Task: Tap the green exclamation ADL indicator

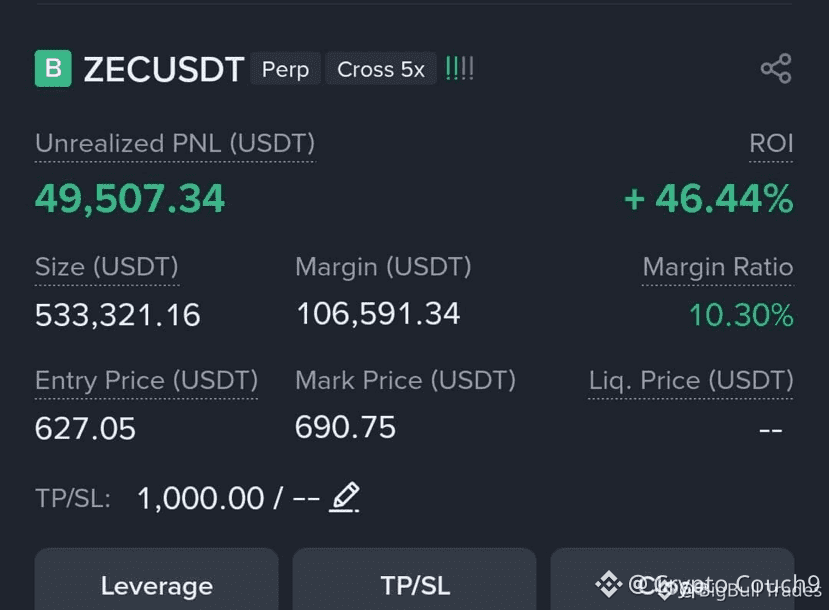Action: click(459, 69)
